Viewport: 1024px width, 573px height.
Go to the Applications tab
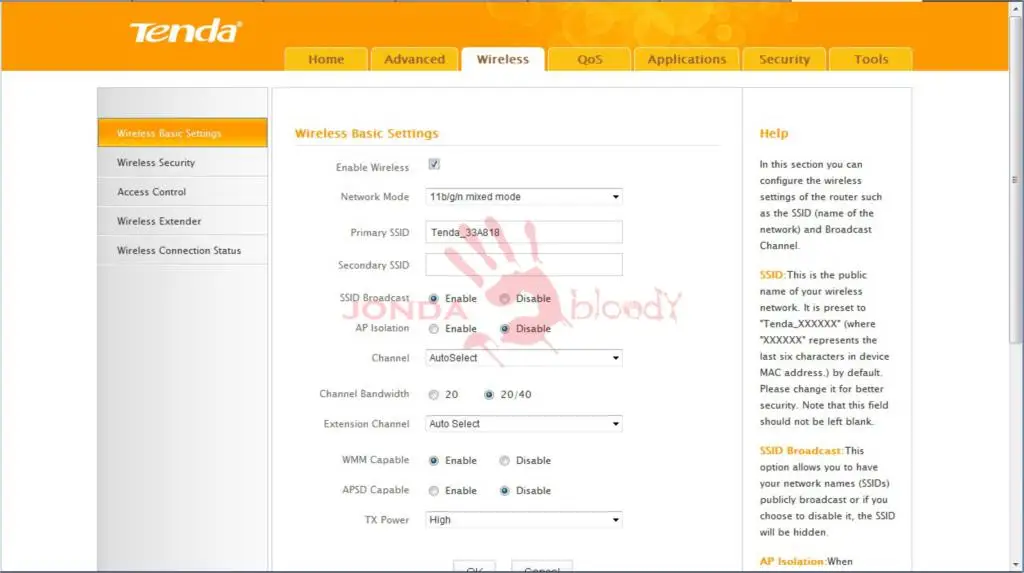(x=686, y=59)
